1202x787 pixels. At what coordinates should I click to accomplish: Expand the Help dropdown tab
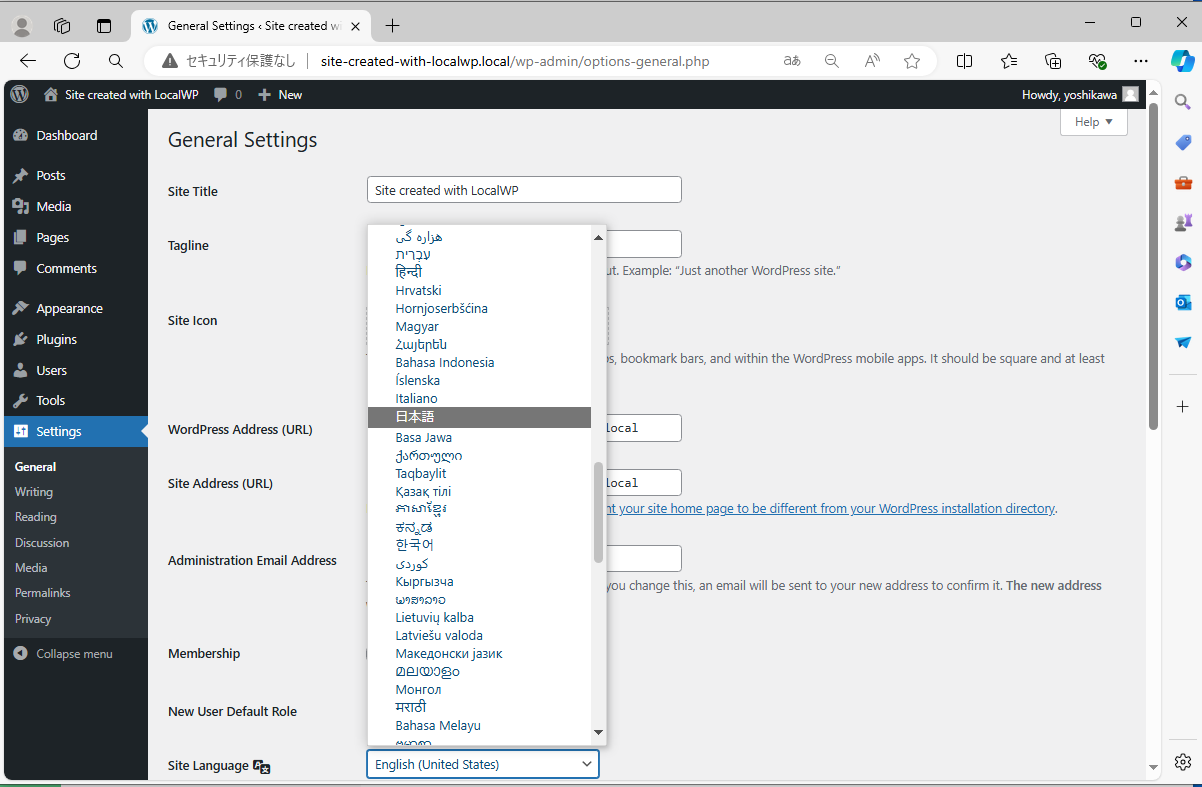(1093, 122)
